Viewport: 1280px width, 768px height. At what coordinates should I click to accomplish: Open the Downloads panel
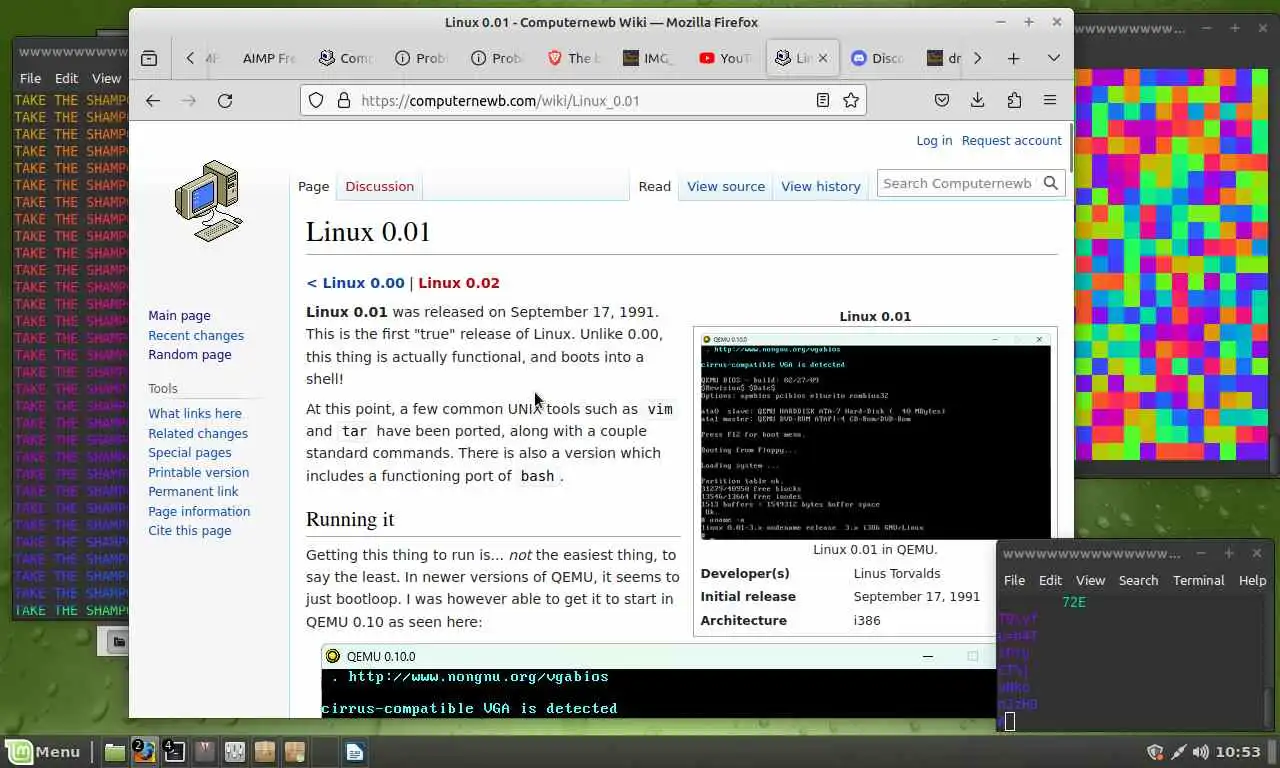(978, 100)
